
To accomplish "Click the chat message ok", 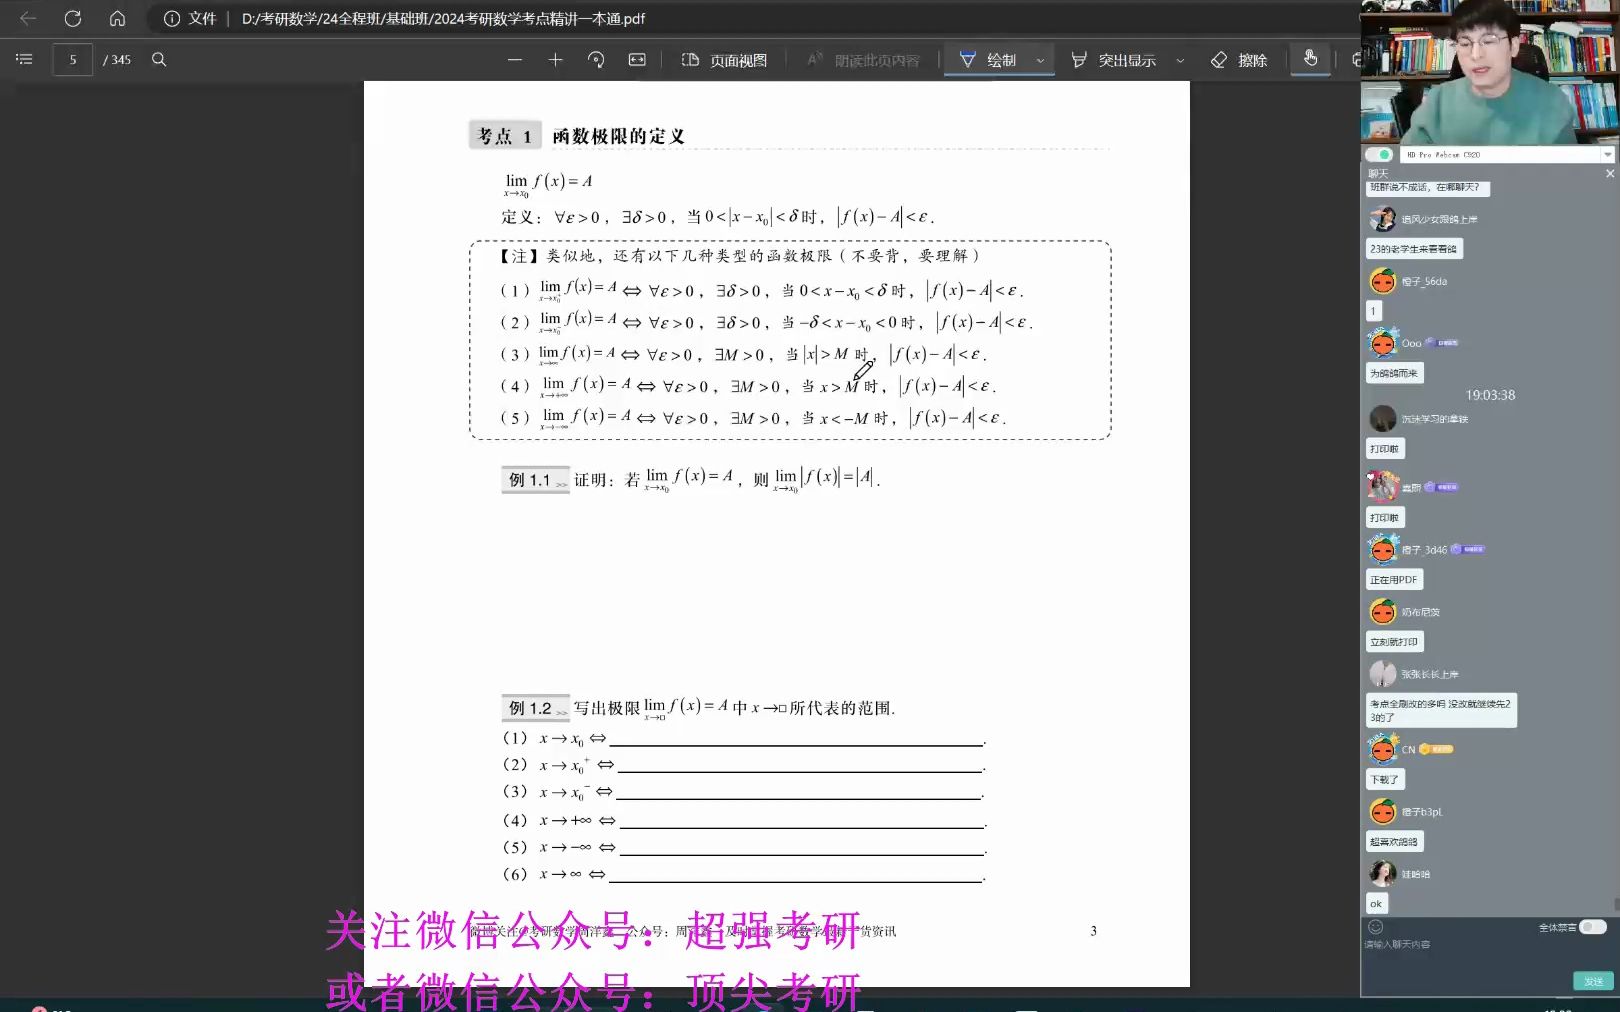I will [1377, 904].
